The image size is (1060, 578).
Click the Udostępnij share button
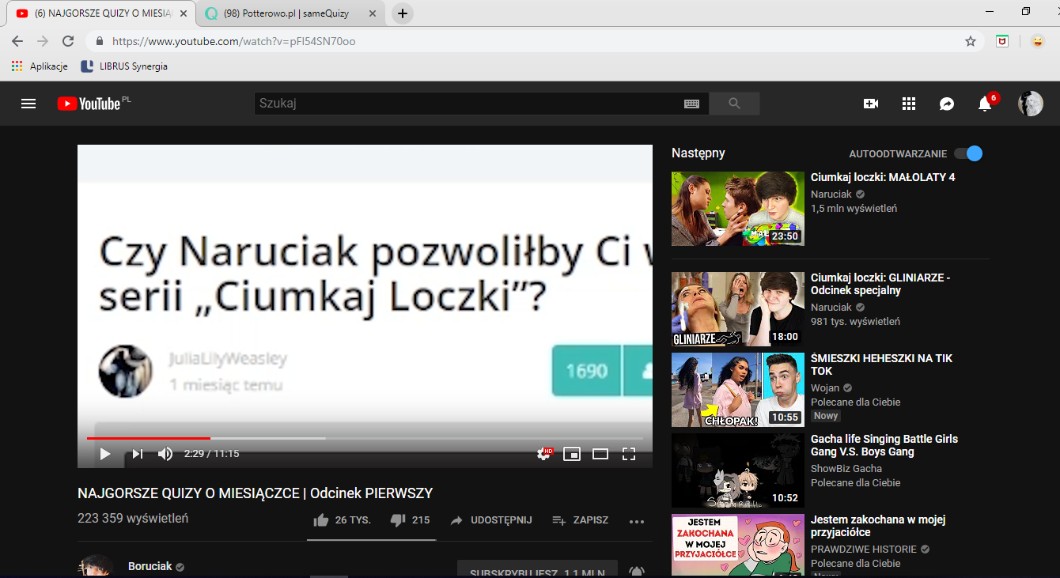[x=491, y=521]
